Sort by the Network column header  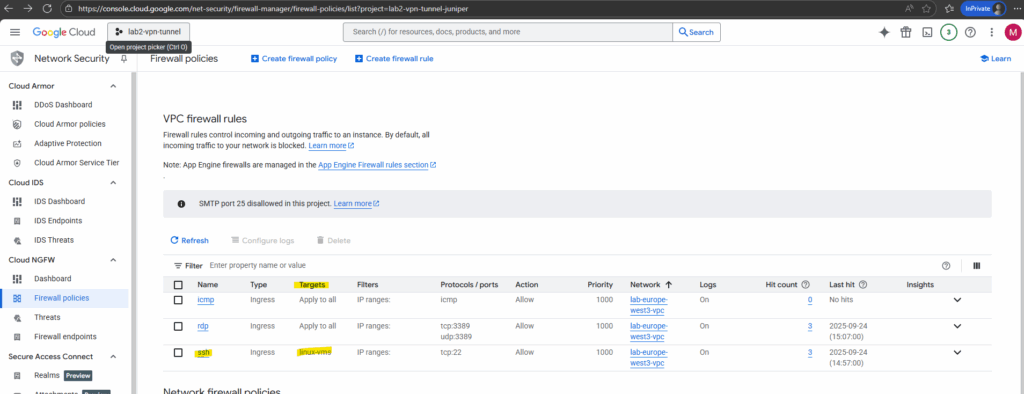click(x=651, y=285)
